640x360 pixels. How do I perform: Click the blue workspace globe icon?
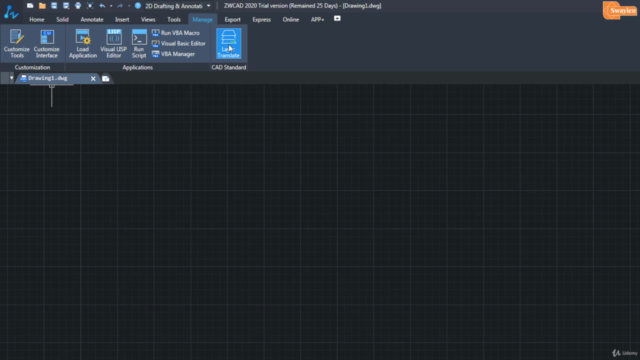138,6
